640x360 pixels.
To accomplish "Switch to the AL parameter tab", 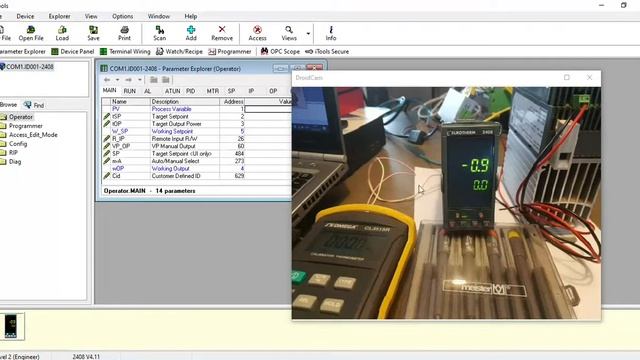I will point(147,91).
